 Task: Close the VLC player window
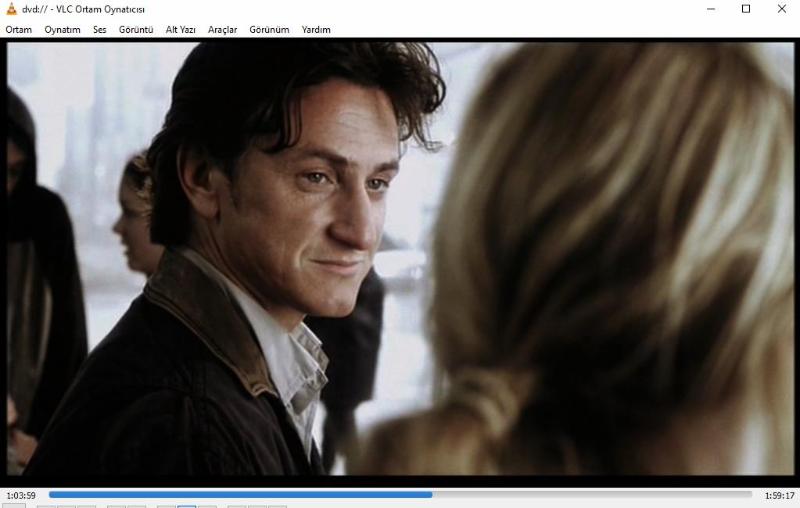[782, 9]
